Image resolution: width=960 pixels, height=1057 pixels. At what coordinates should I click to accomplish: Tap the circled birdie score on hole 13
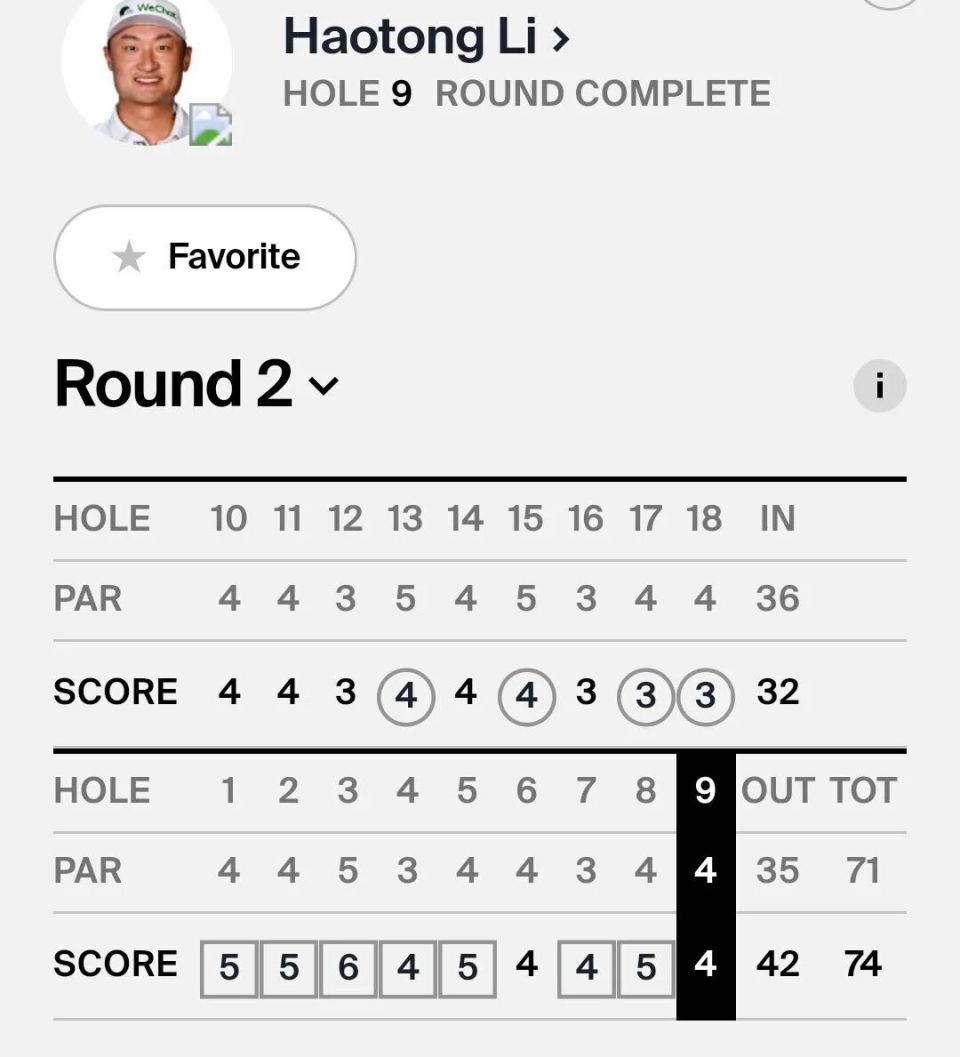coord(406,695)
